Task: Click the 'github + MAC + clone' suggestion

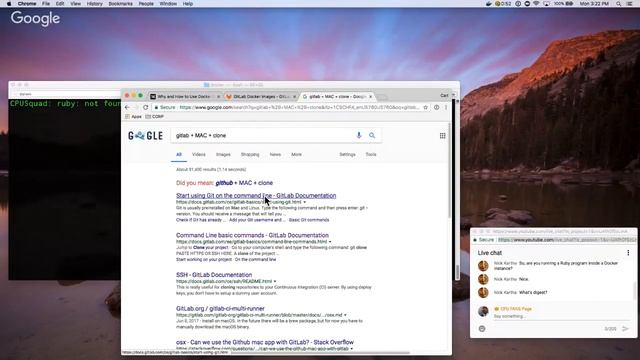Action: [x=244, y=183]
